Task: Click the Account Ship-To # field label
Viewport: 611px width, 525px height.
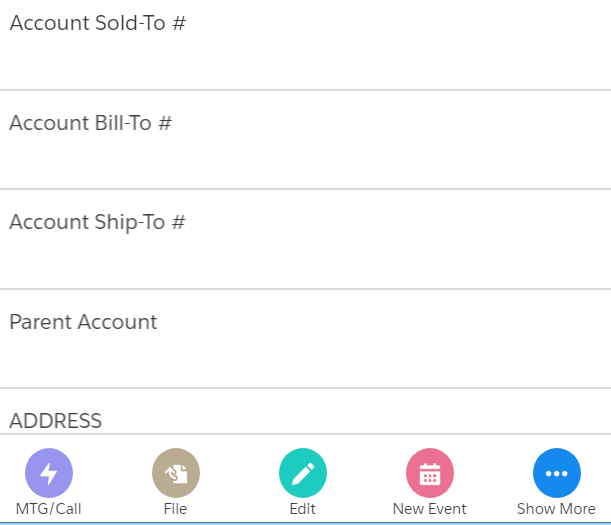Action: pos(97,222)
